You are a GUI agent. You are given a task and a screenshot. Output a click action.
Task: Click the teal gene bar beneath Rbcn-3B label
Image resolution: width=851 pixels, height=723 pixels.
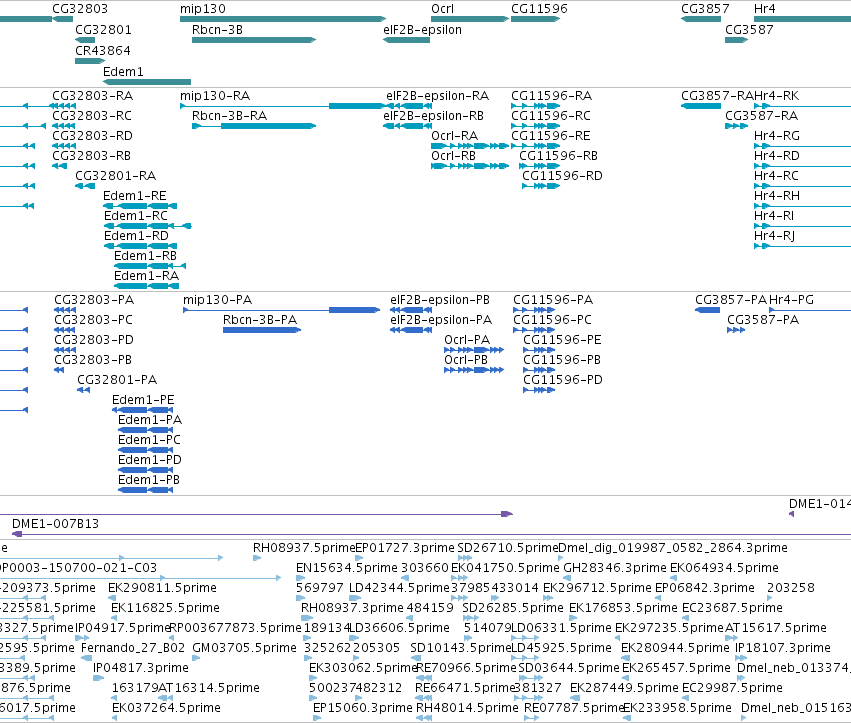(x=254, y=40)
